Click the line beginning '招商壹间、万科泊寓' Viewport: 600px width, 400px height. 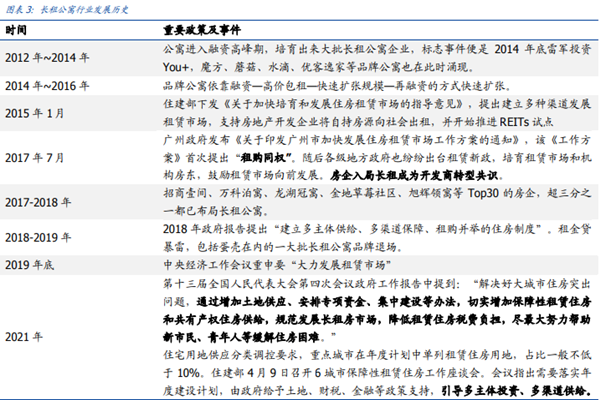pyautogui.click(x=377, y=193)
